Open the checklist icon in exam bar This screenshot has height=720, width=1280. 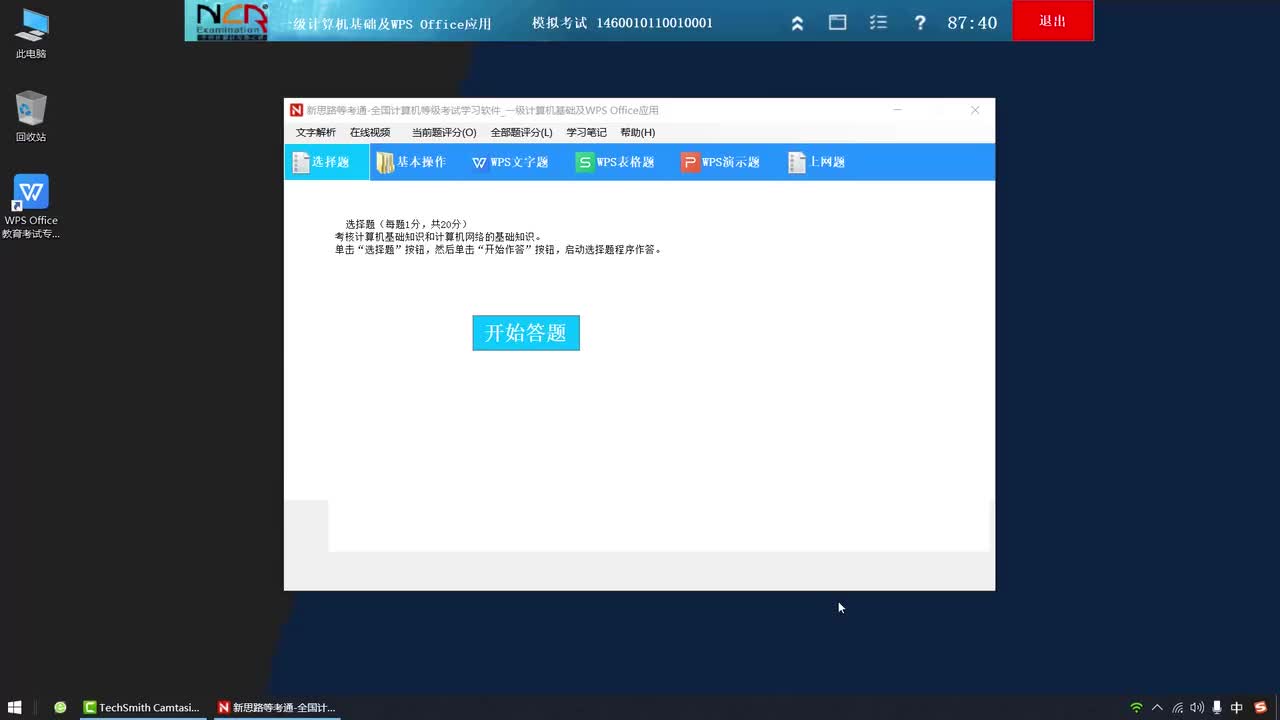(x=878, y=22)
